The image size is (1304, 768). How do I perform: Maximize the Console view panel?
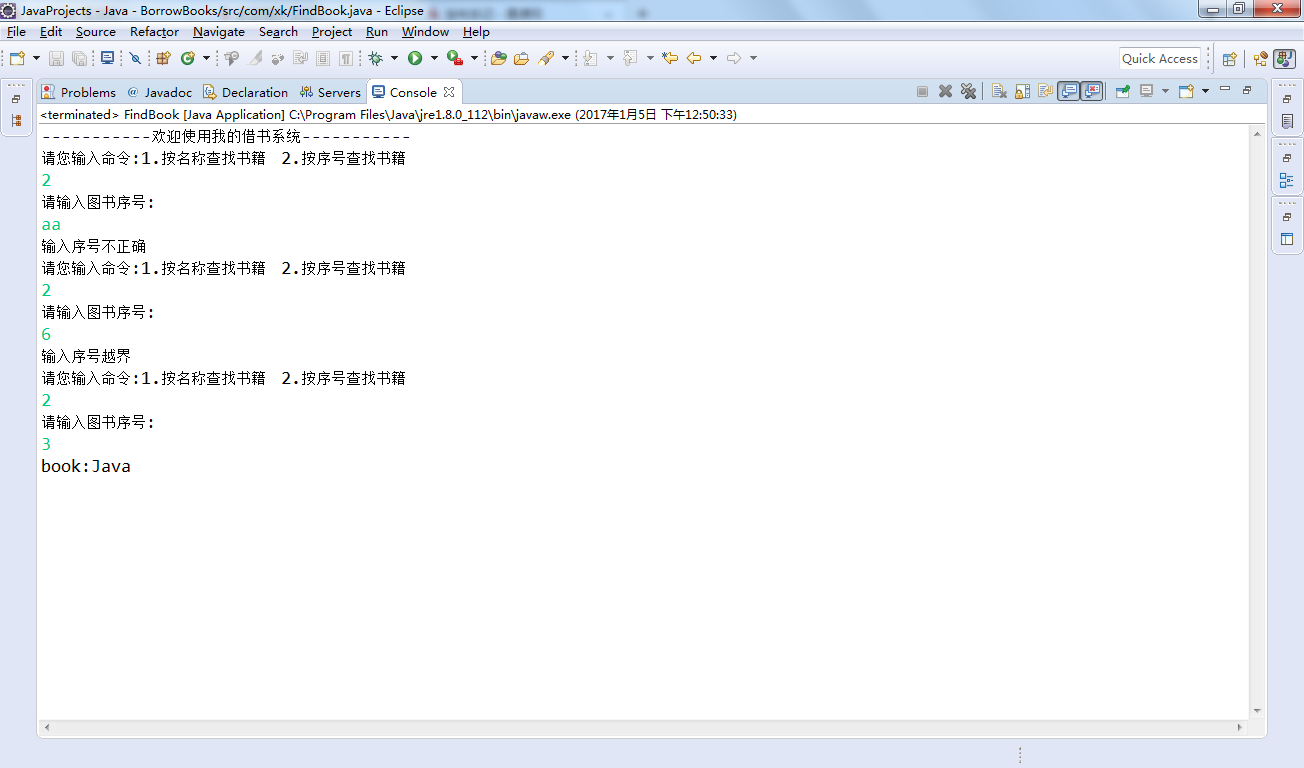tap(1247, 90)
